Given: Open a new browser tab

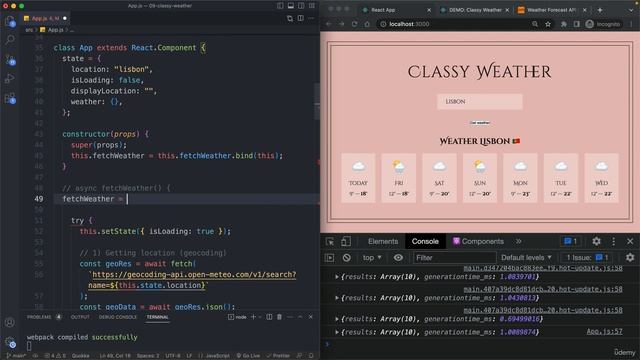Looking at the screenshot, I should 600,10.
